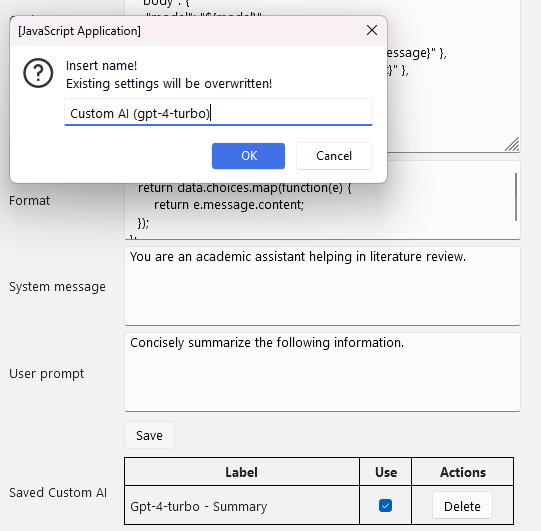
Task: Close the JavaScript Application dialog
Action: click(x=372, y=30)
